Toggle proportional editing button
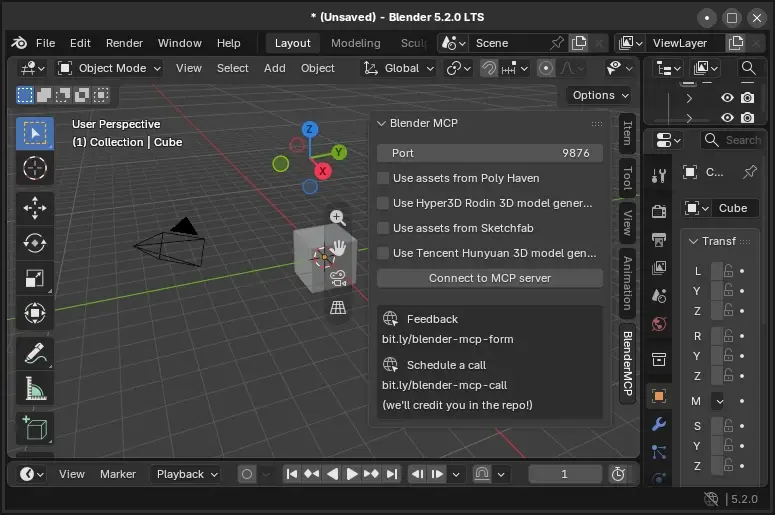The width and height of the screenshot is (775, 515). pyautogui.click(x=546, y=68)
